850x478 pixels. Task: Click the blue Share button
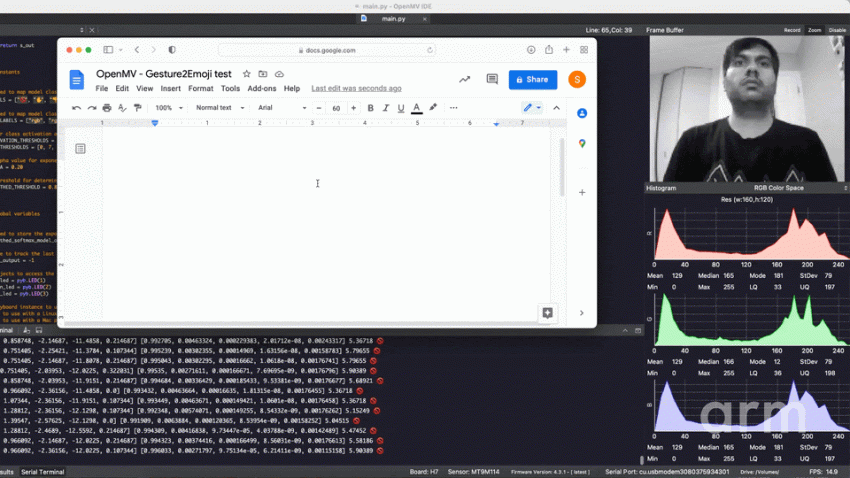(x=532, y=80)
